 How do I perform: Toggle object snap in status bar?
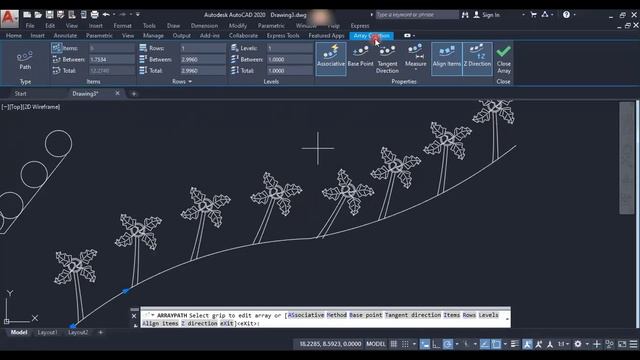(x=496, y=344)
